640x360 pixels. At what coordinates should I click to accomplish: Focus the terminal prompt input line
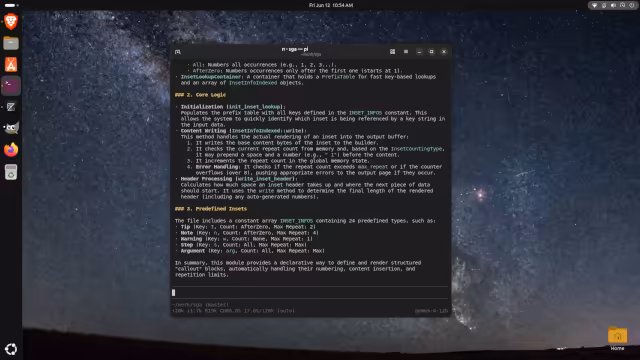[x=310, y=293]
